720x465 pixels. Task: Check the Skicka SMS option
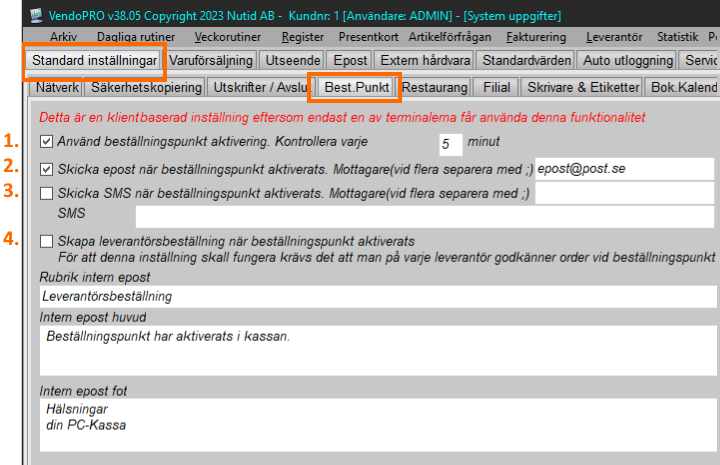coord(47,193)
